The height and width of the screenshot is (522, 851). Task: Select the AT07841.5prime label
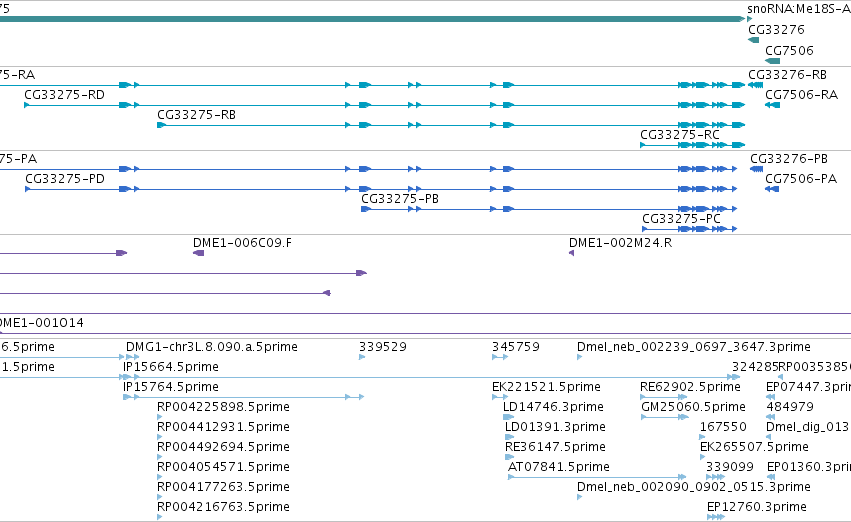(558, 468)
